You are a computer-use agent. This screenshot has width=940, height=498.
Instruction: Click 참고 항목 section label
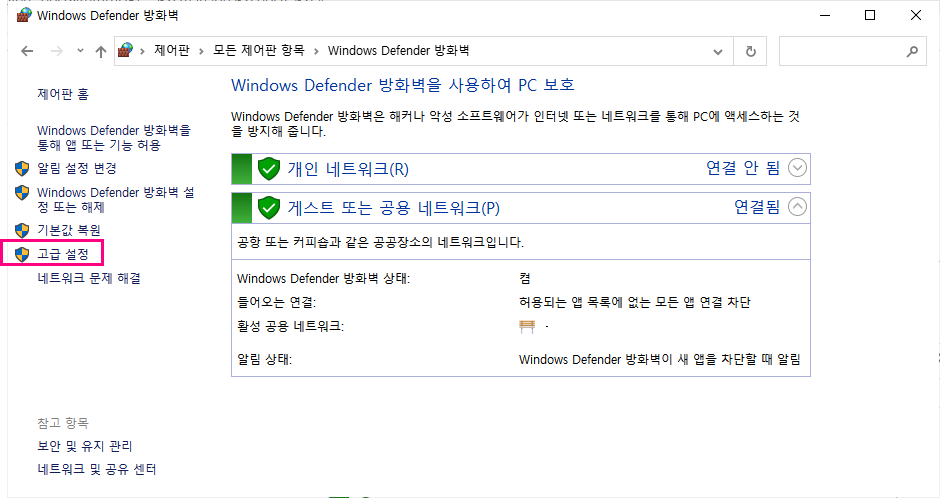pyautogui.click(x=63, y=423)
